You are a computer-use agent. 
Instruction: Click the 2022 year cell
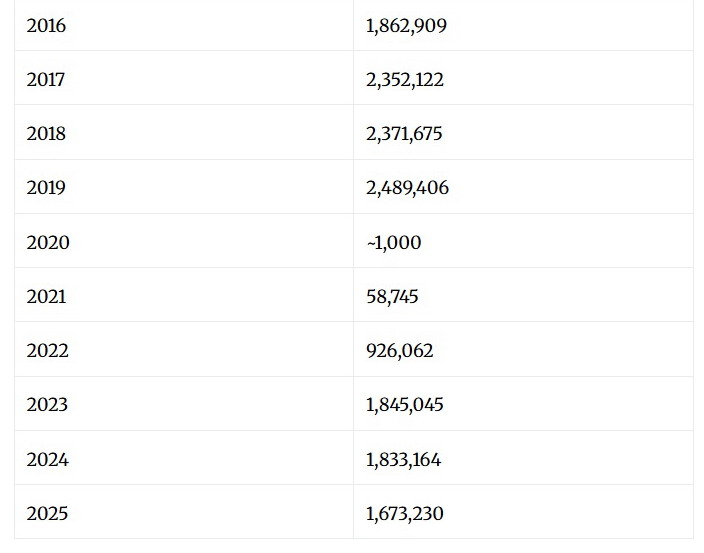coord(47,351)
